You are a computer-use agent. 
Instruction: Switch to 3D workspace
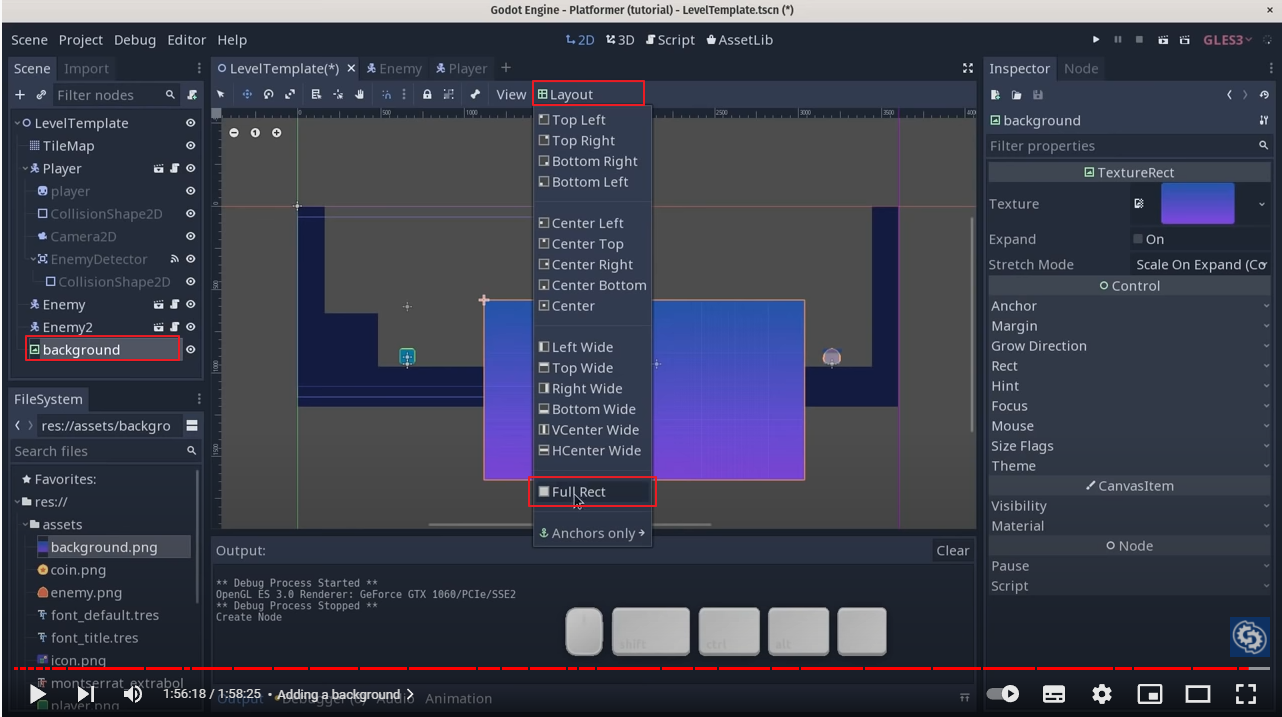pyautogui.click(x=620, y=40)
